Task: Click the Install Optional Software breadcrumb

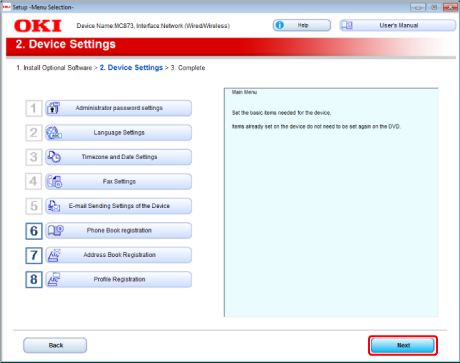Action: [x=54, y=68]
